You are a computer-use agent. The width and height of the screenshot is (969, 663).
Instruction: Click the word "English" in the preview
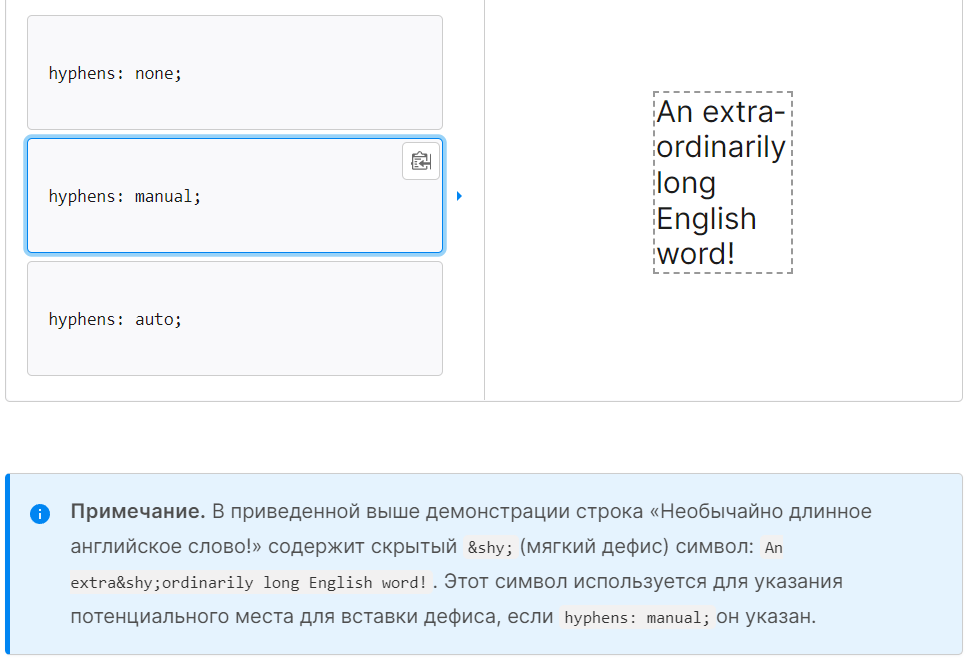pyautogui.click(x=706, y=219)
